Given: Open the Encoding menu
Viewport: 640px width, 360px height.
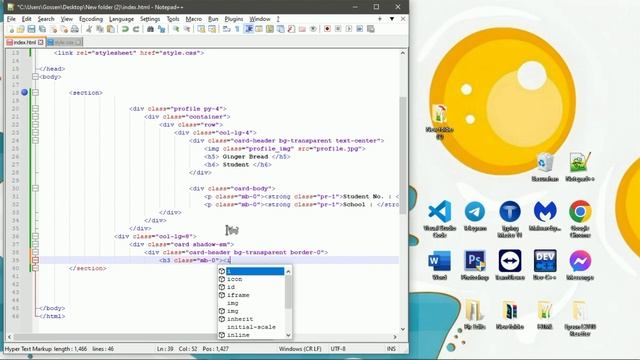Looking at the screenshot, I should [91, 19].
